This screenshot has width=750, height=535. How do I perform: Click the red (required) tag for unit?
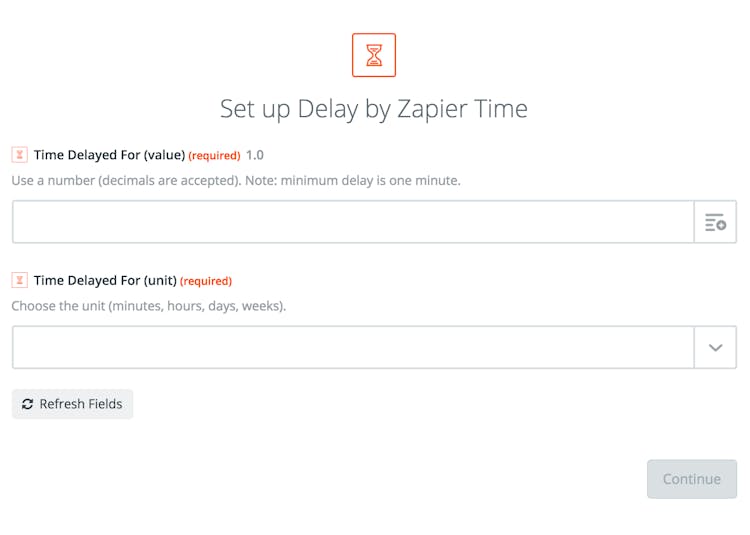click(x=206, y=282)
